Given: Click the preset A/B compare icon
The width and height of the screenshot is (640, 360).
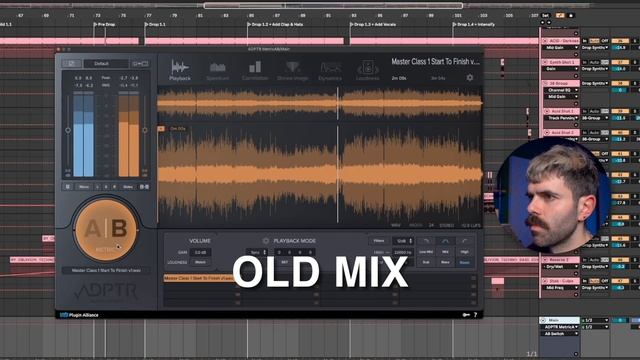Looking at the screenshot, I should coord(140,64).
